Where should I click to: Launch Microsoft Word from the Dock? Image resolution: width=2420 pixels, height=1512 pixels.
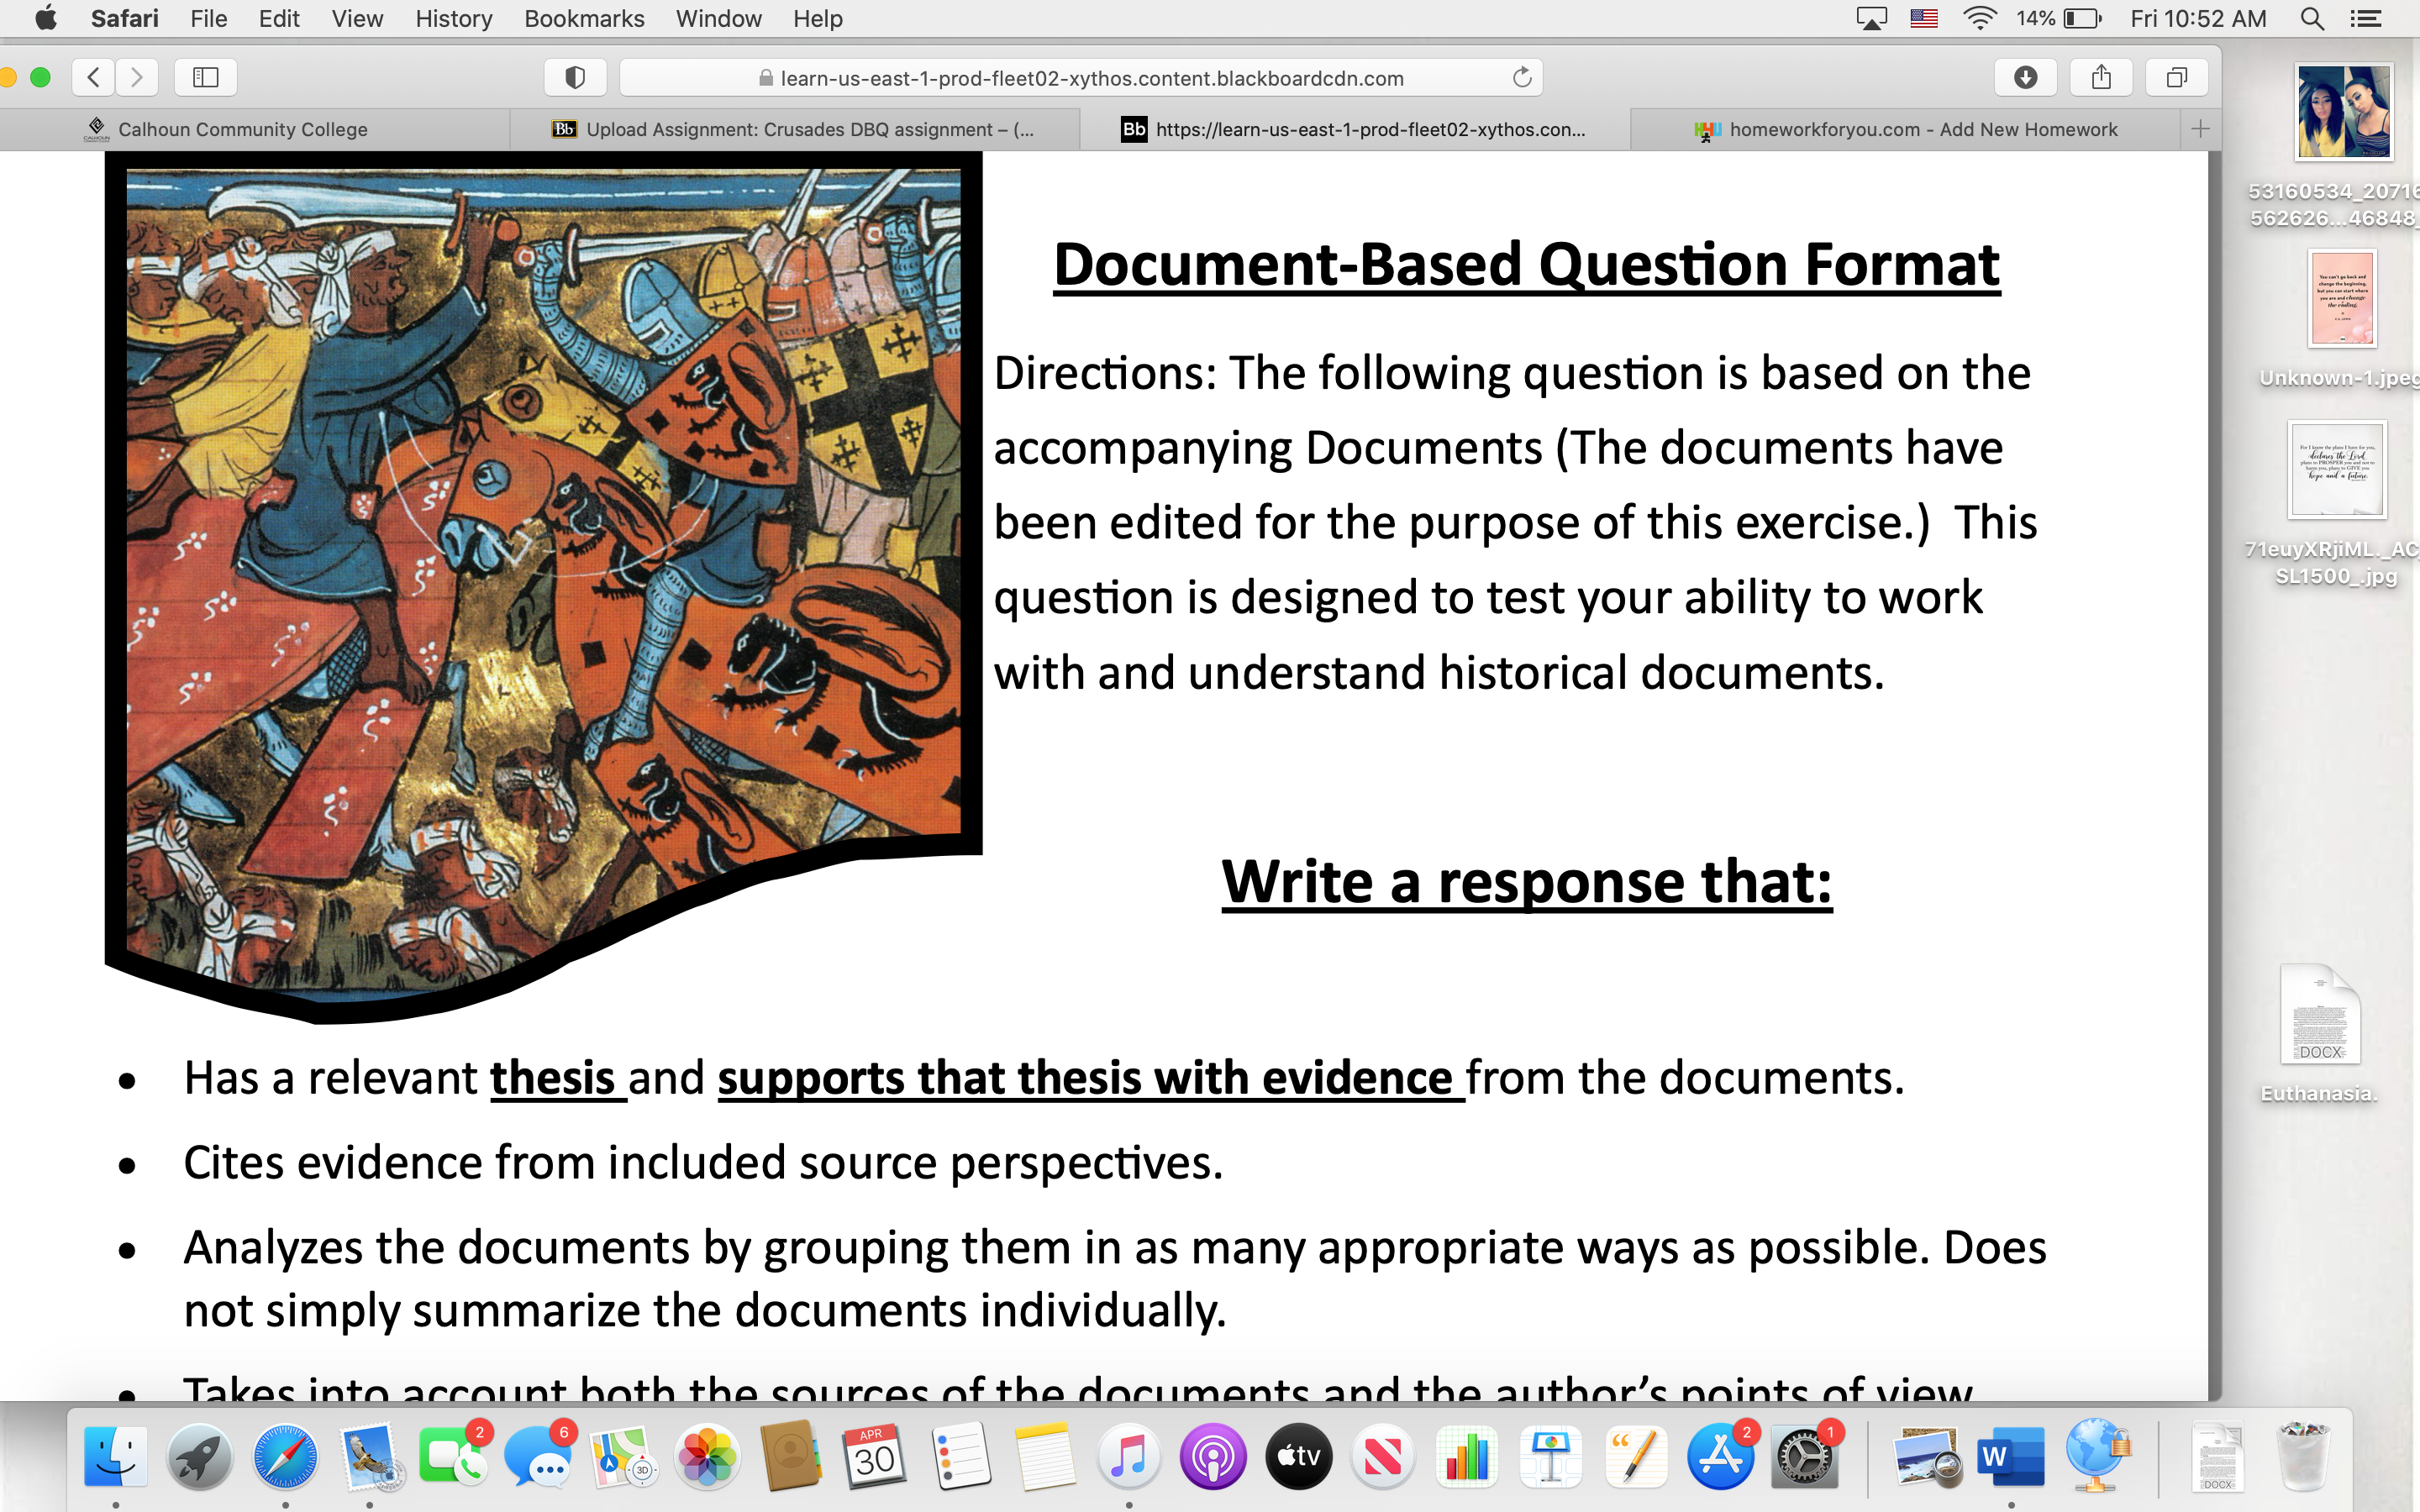click(x=2011, y=1456)
